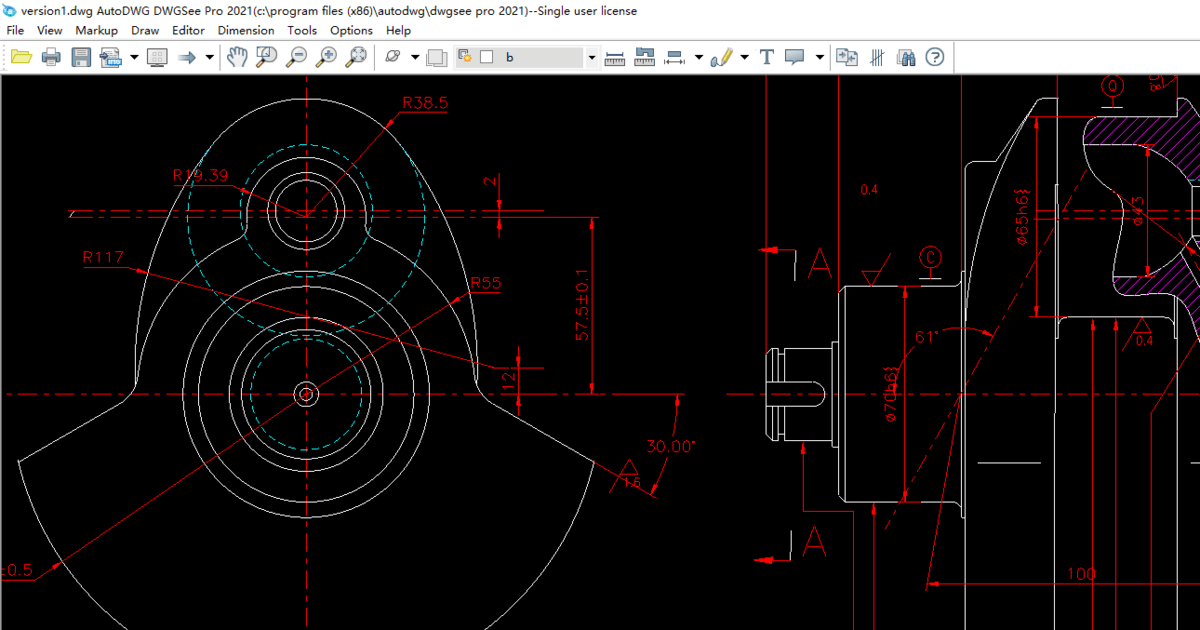
Task: Open the Dimension menu
Action: [x=246, y=30]
